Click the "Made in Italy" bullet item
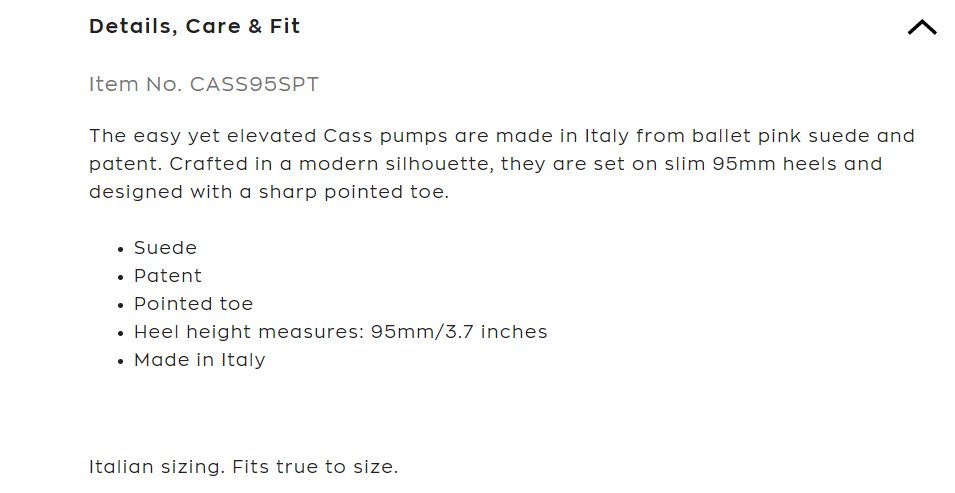 tap(200, 360)
